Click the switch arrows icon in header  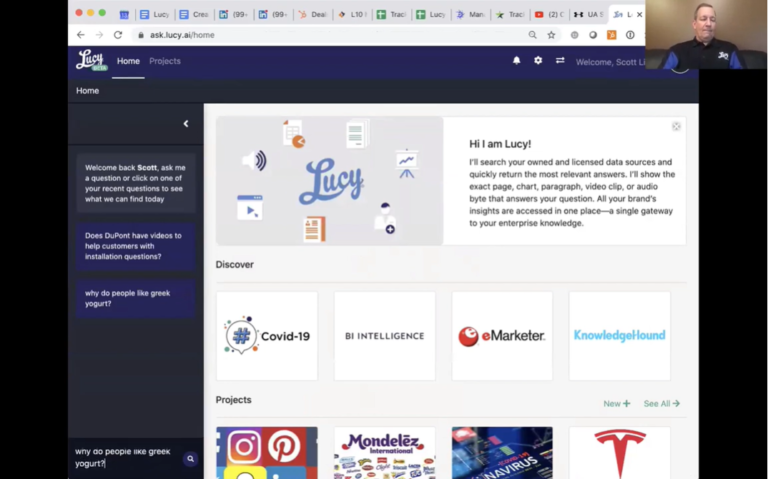pyautogui.click(x=560, y=60)
